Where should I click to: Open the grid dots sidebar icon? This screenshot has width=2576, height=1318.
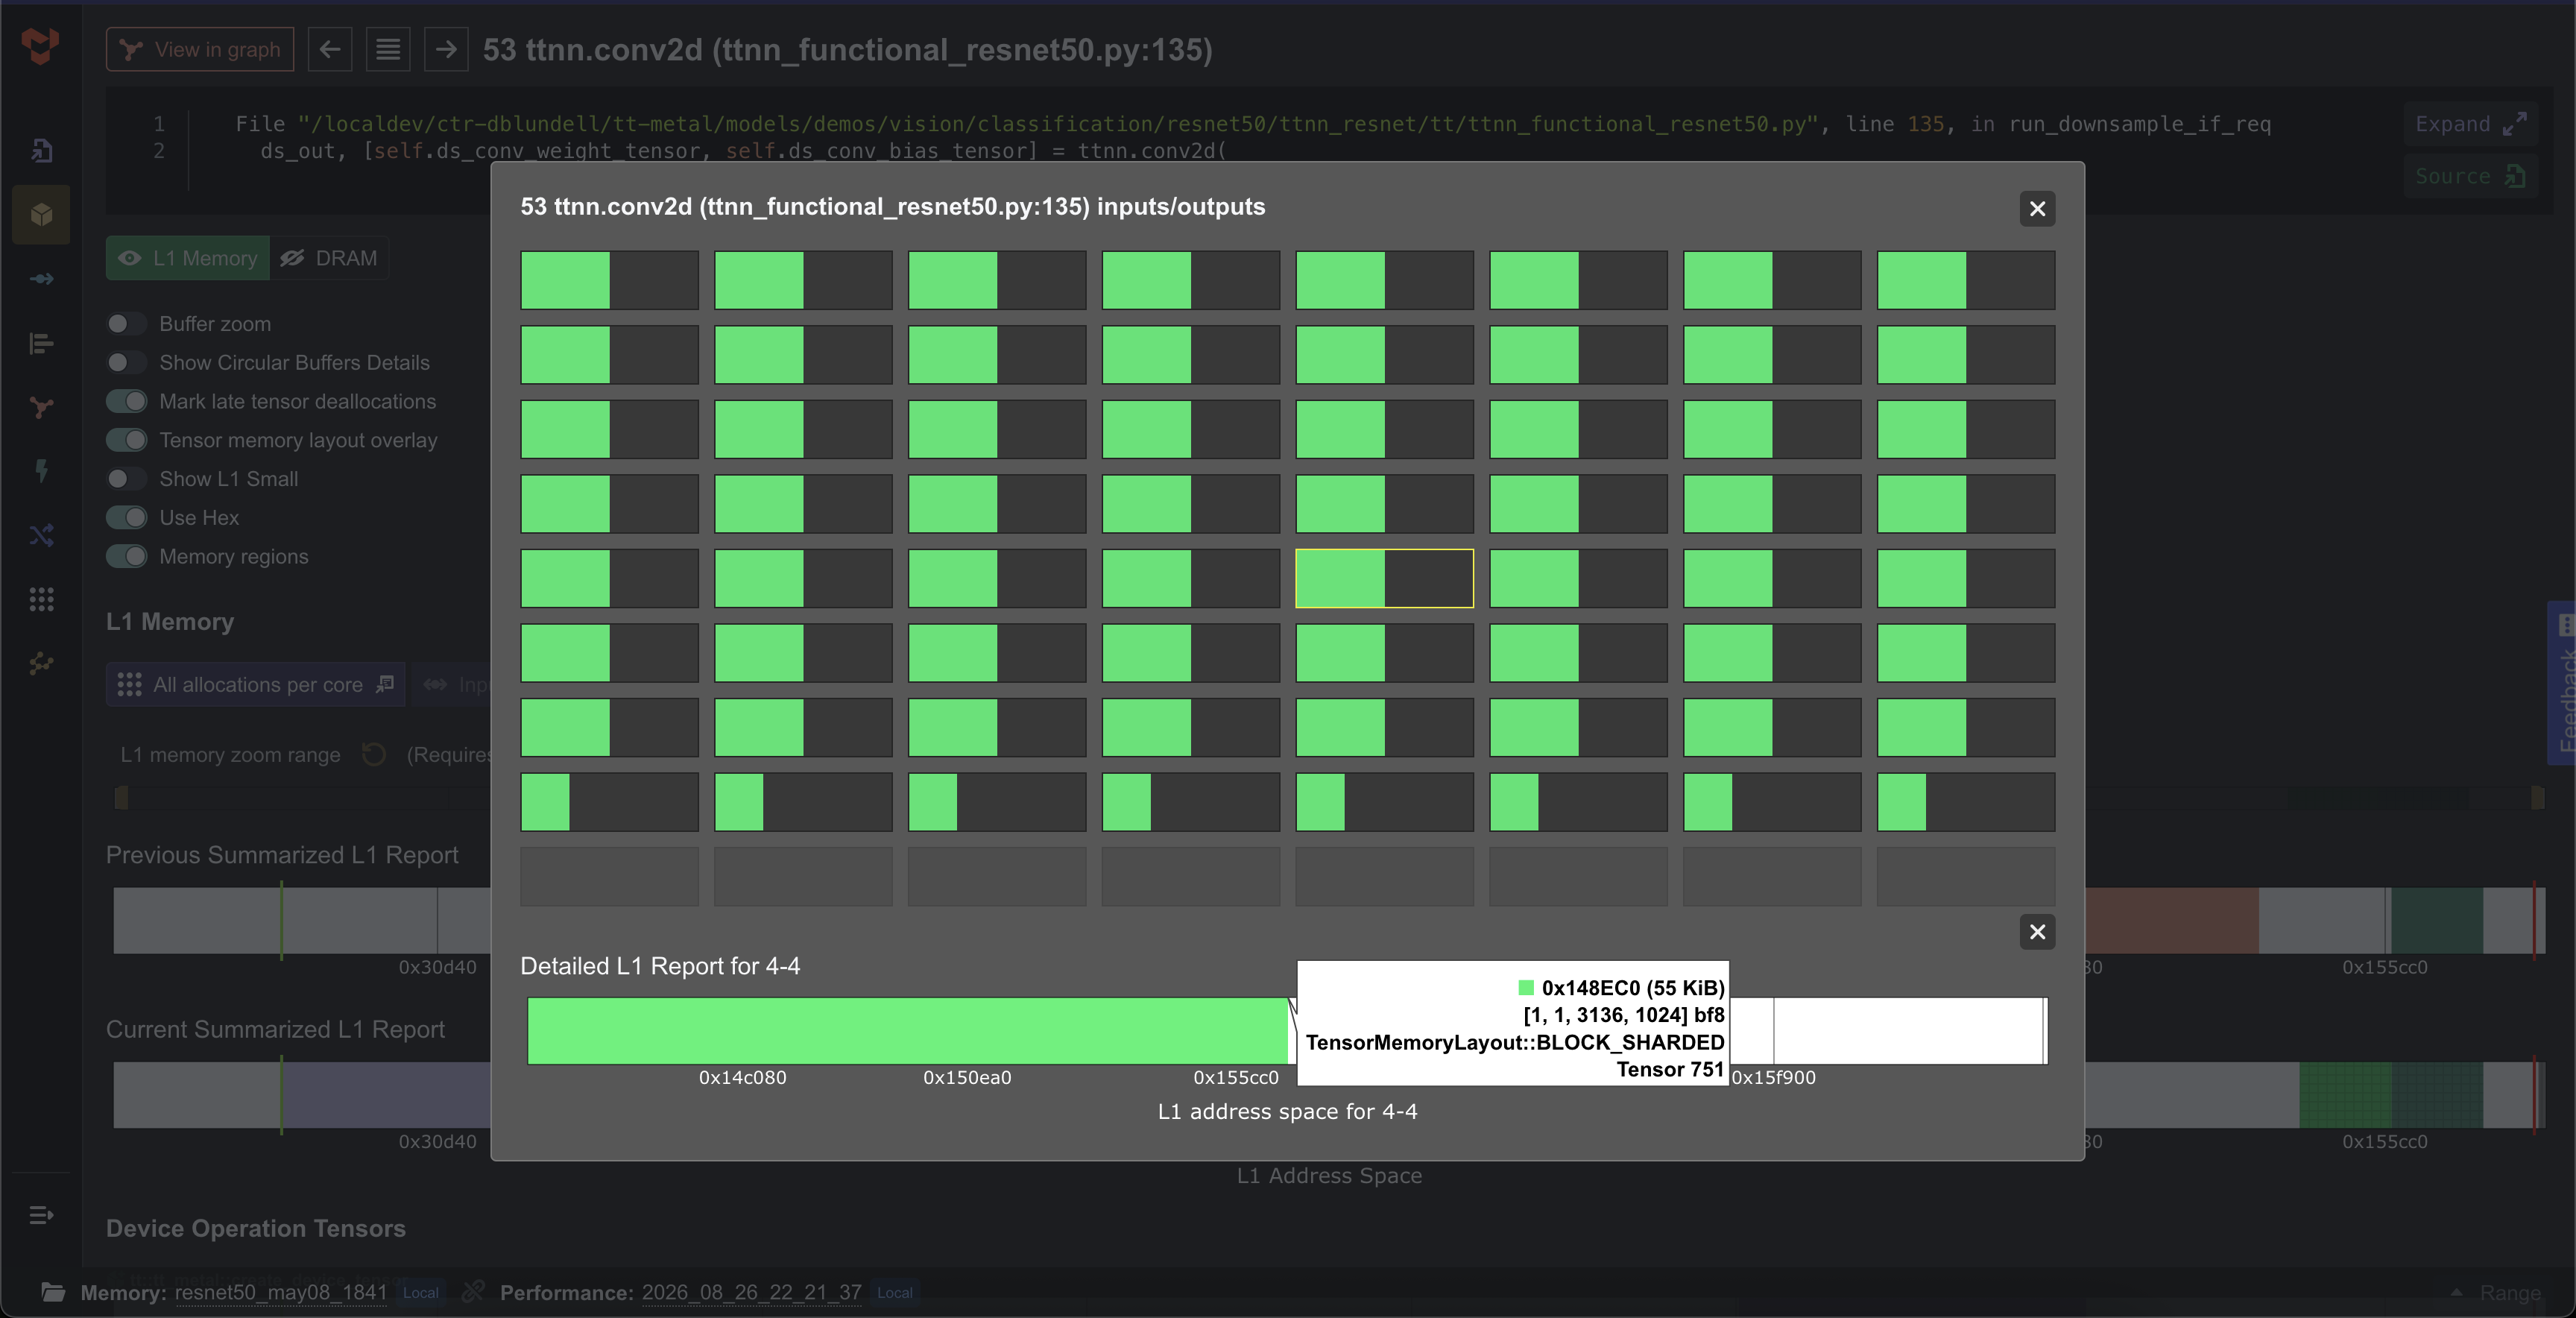pyautogui.click(x=41, y=599)
